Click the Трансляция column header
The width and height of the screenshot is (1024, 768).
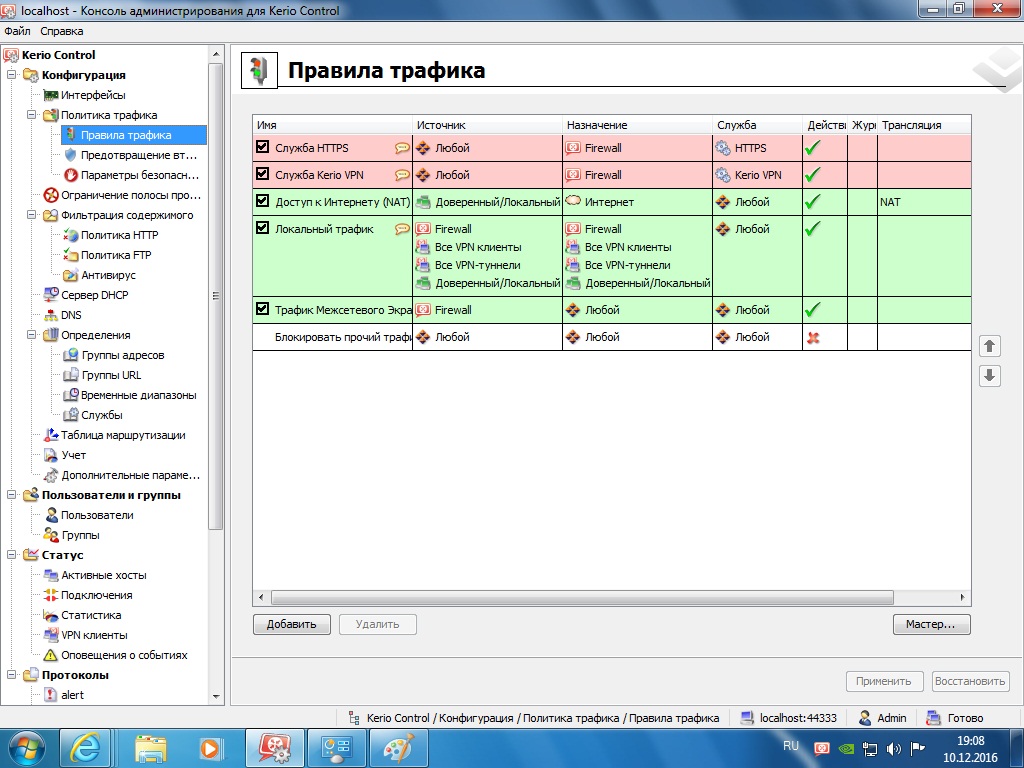(924, 125)
